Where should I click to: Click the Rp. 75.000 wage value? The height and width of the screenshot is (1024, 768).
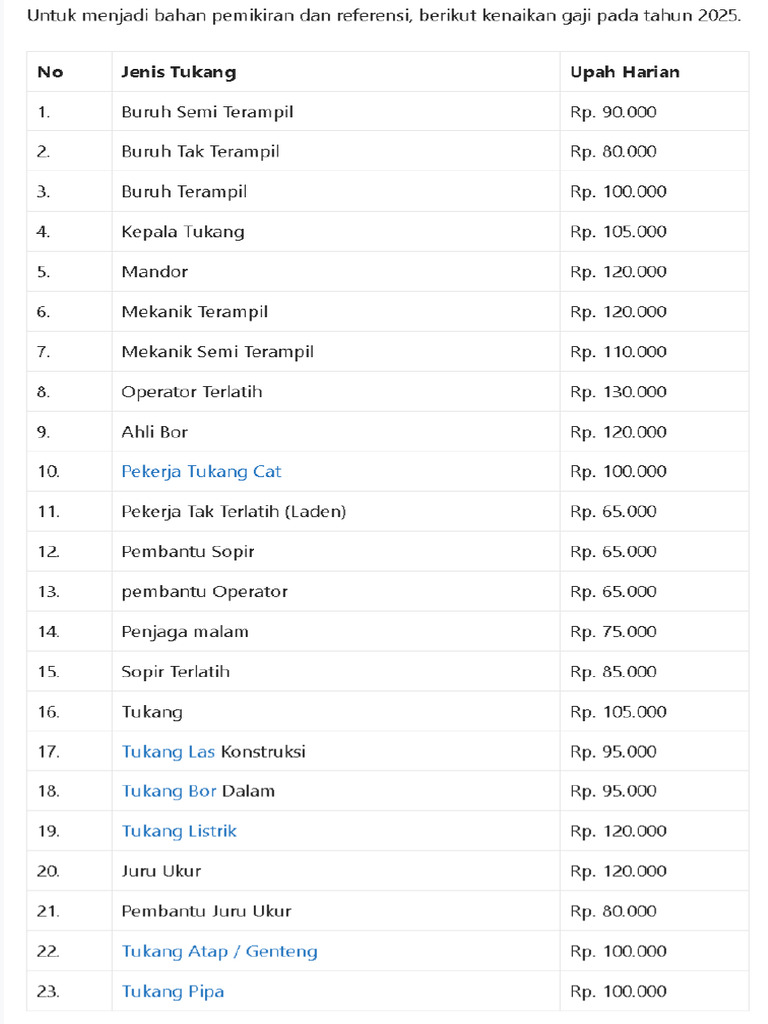613,632
